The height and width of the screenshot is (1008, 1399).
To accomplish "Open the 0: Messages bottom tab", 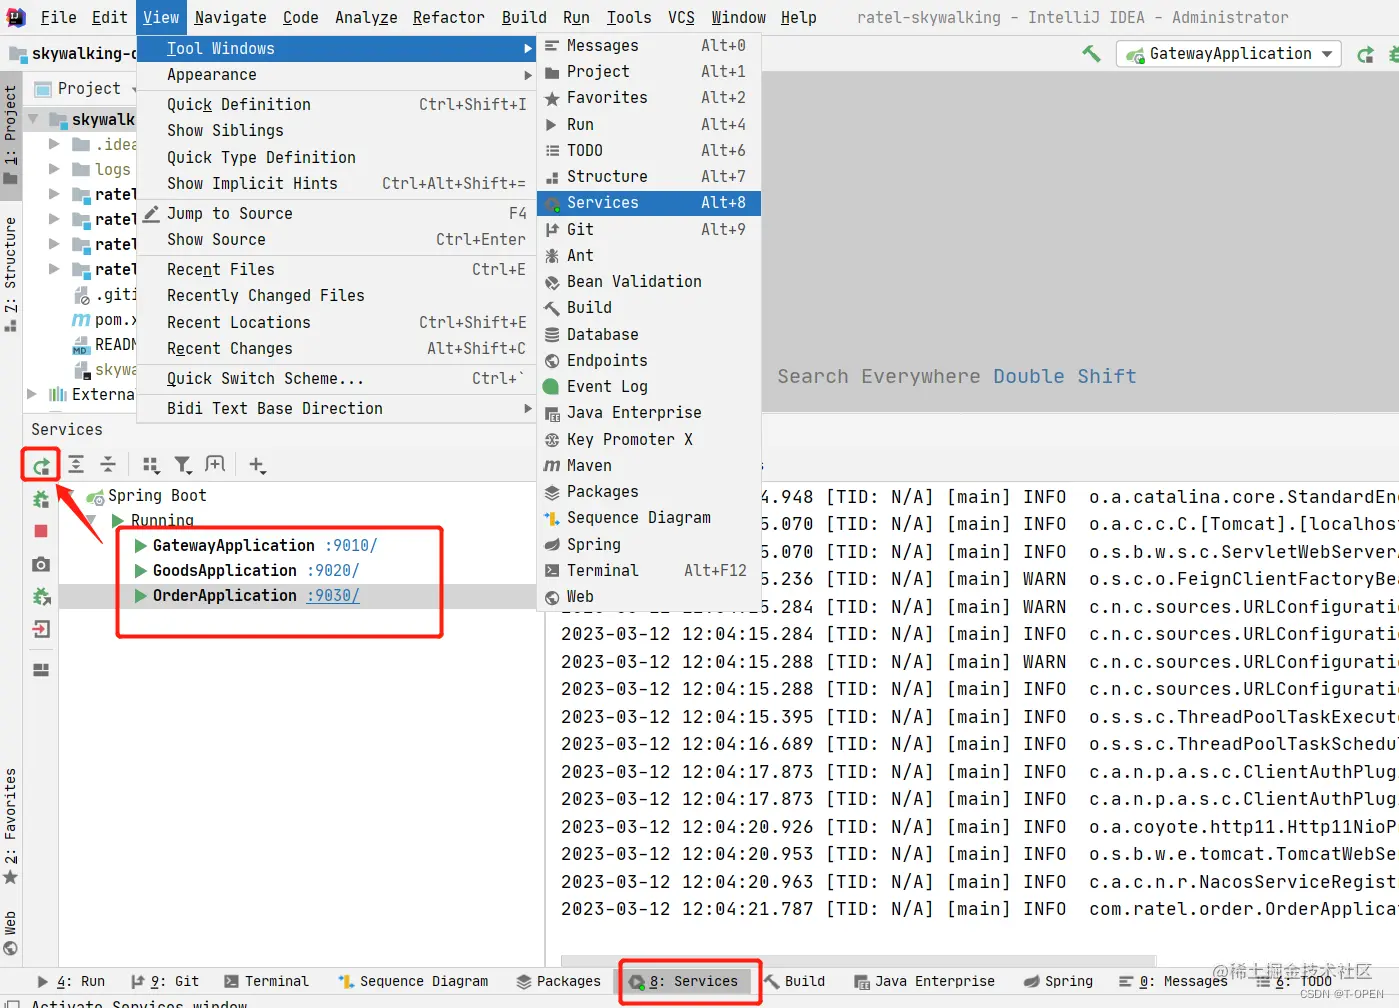I will [1172, 981].
